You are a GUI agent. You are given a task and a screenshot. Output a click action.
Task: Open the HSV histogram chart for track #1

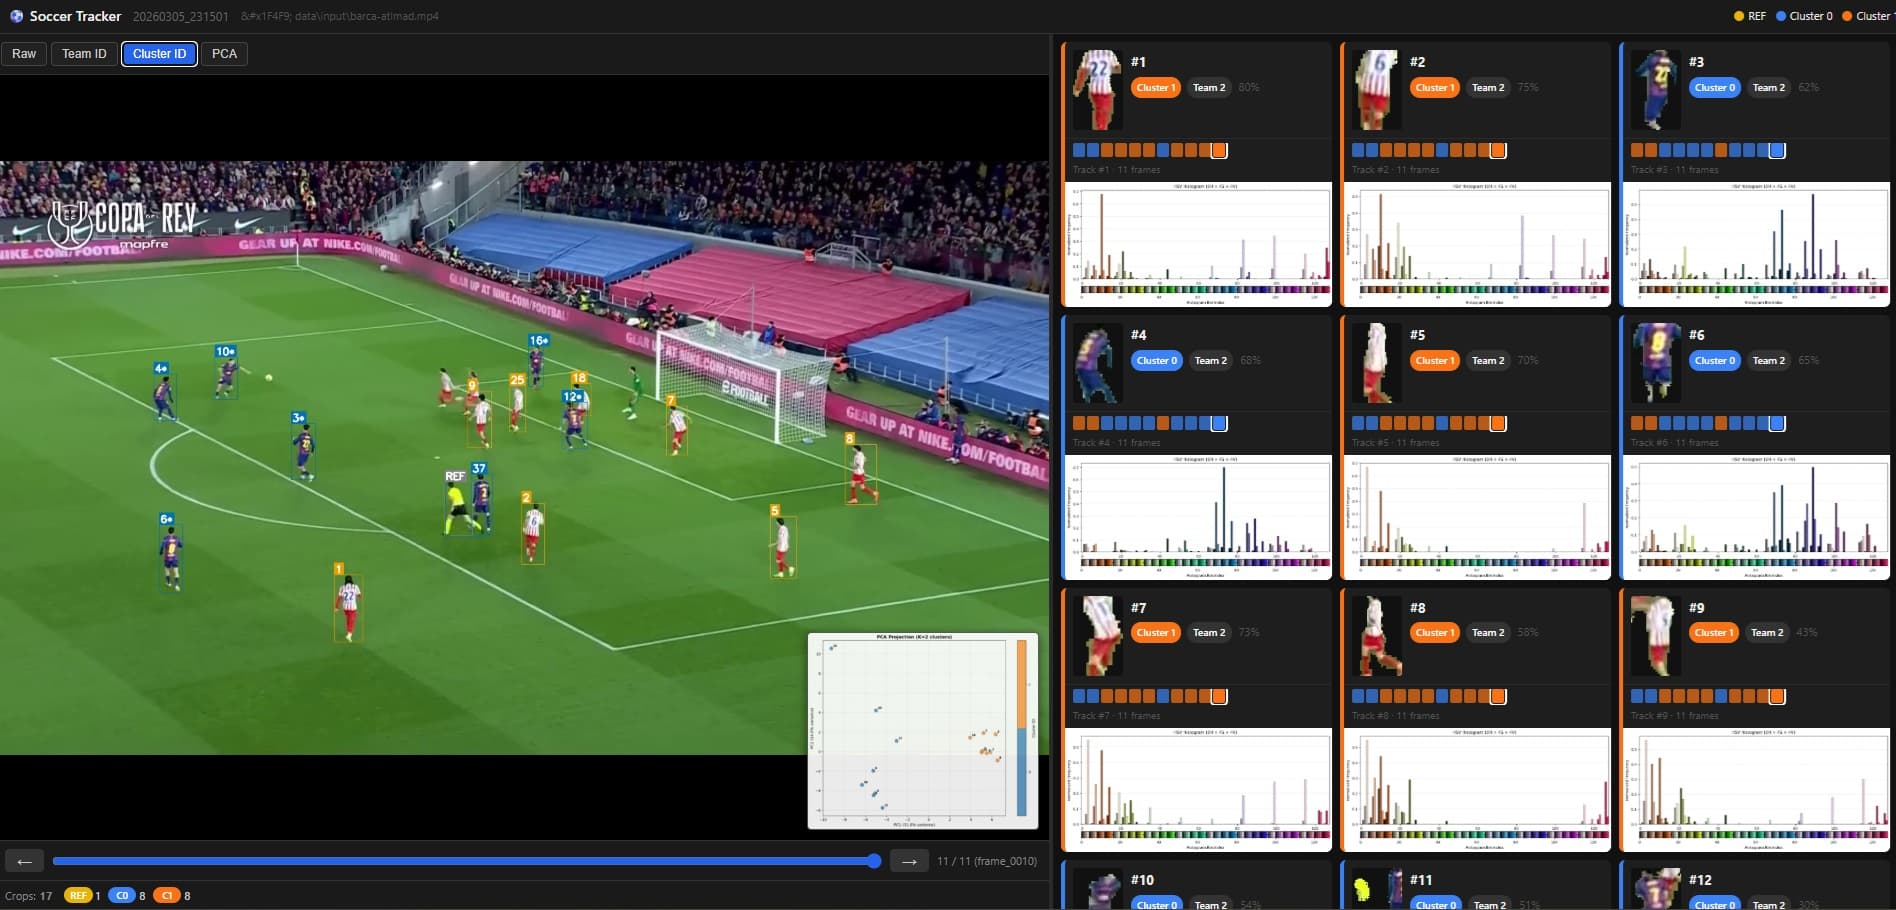(x=1198, y=244)
